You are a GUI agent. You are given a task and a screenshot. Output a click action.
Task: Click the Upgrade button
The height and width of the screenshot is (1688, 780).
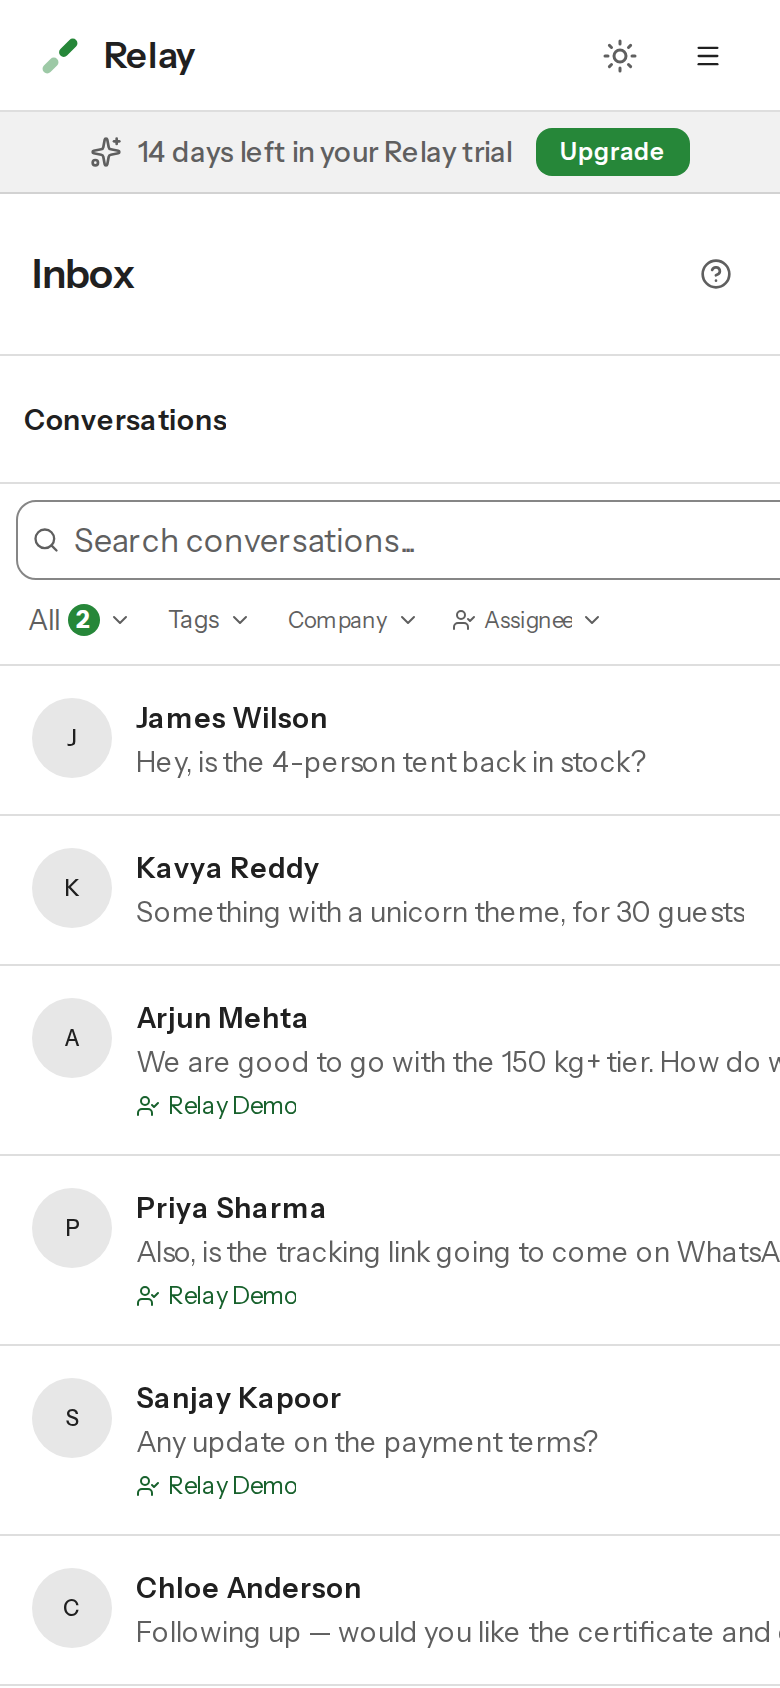[x=612, y=152]
